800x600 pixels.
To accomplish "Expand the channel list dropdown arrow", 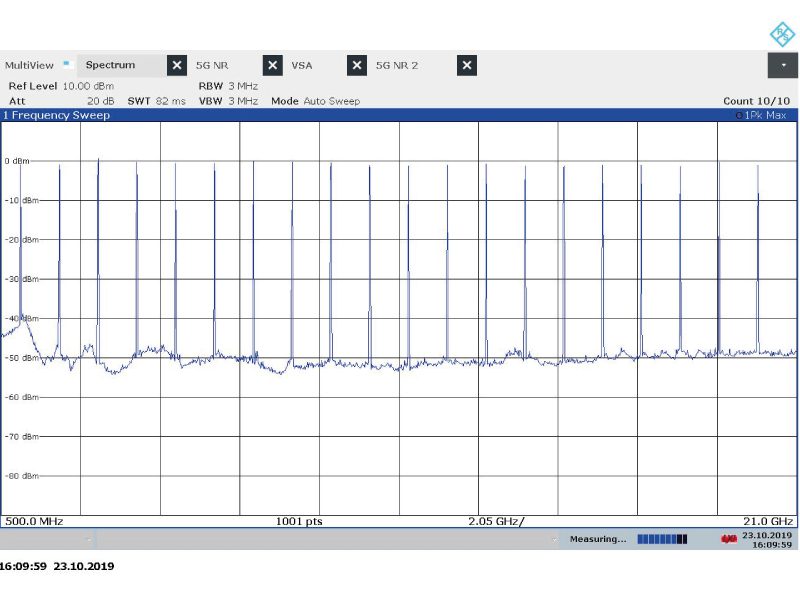I will (x=782, y=65).
